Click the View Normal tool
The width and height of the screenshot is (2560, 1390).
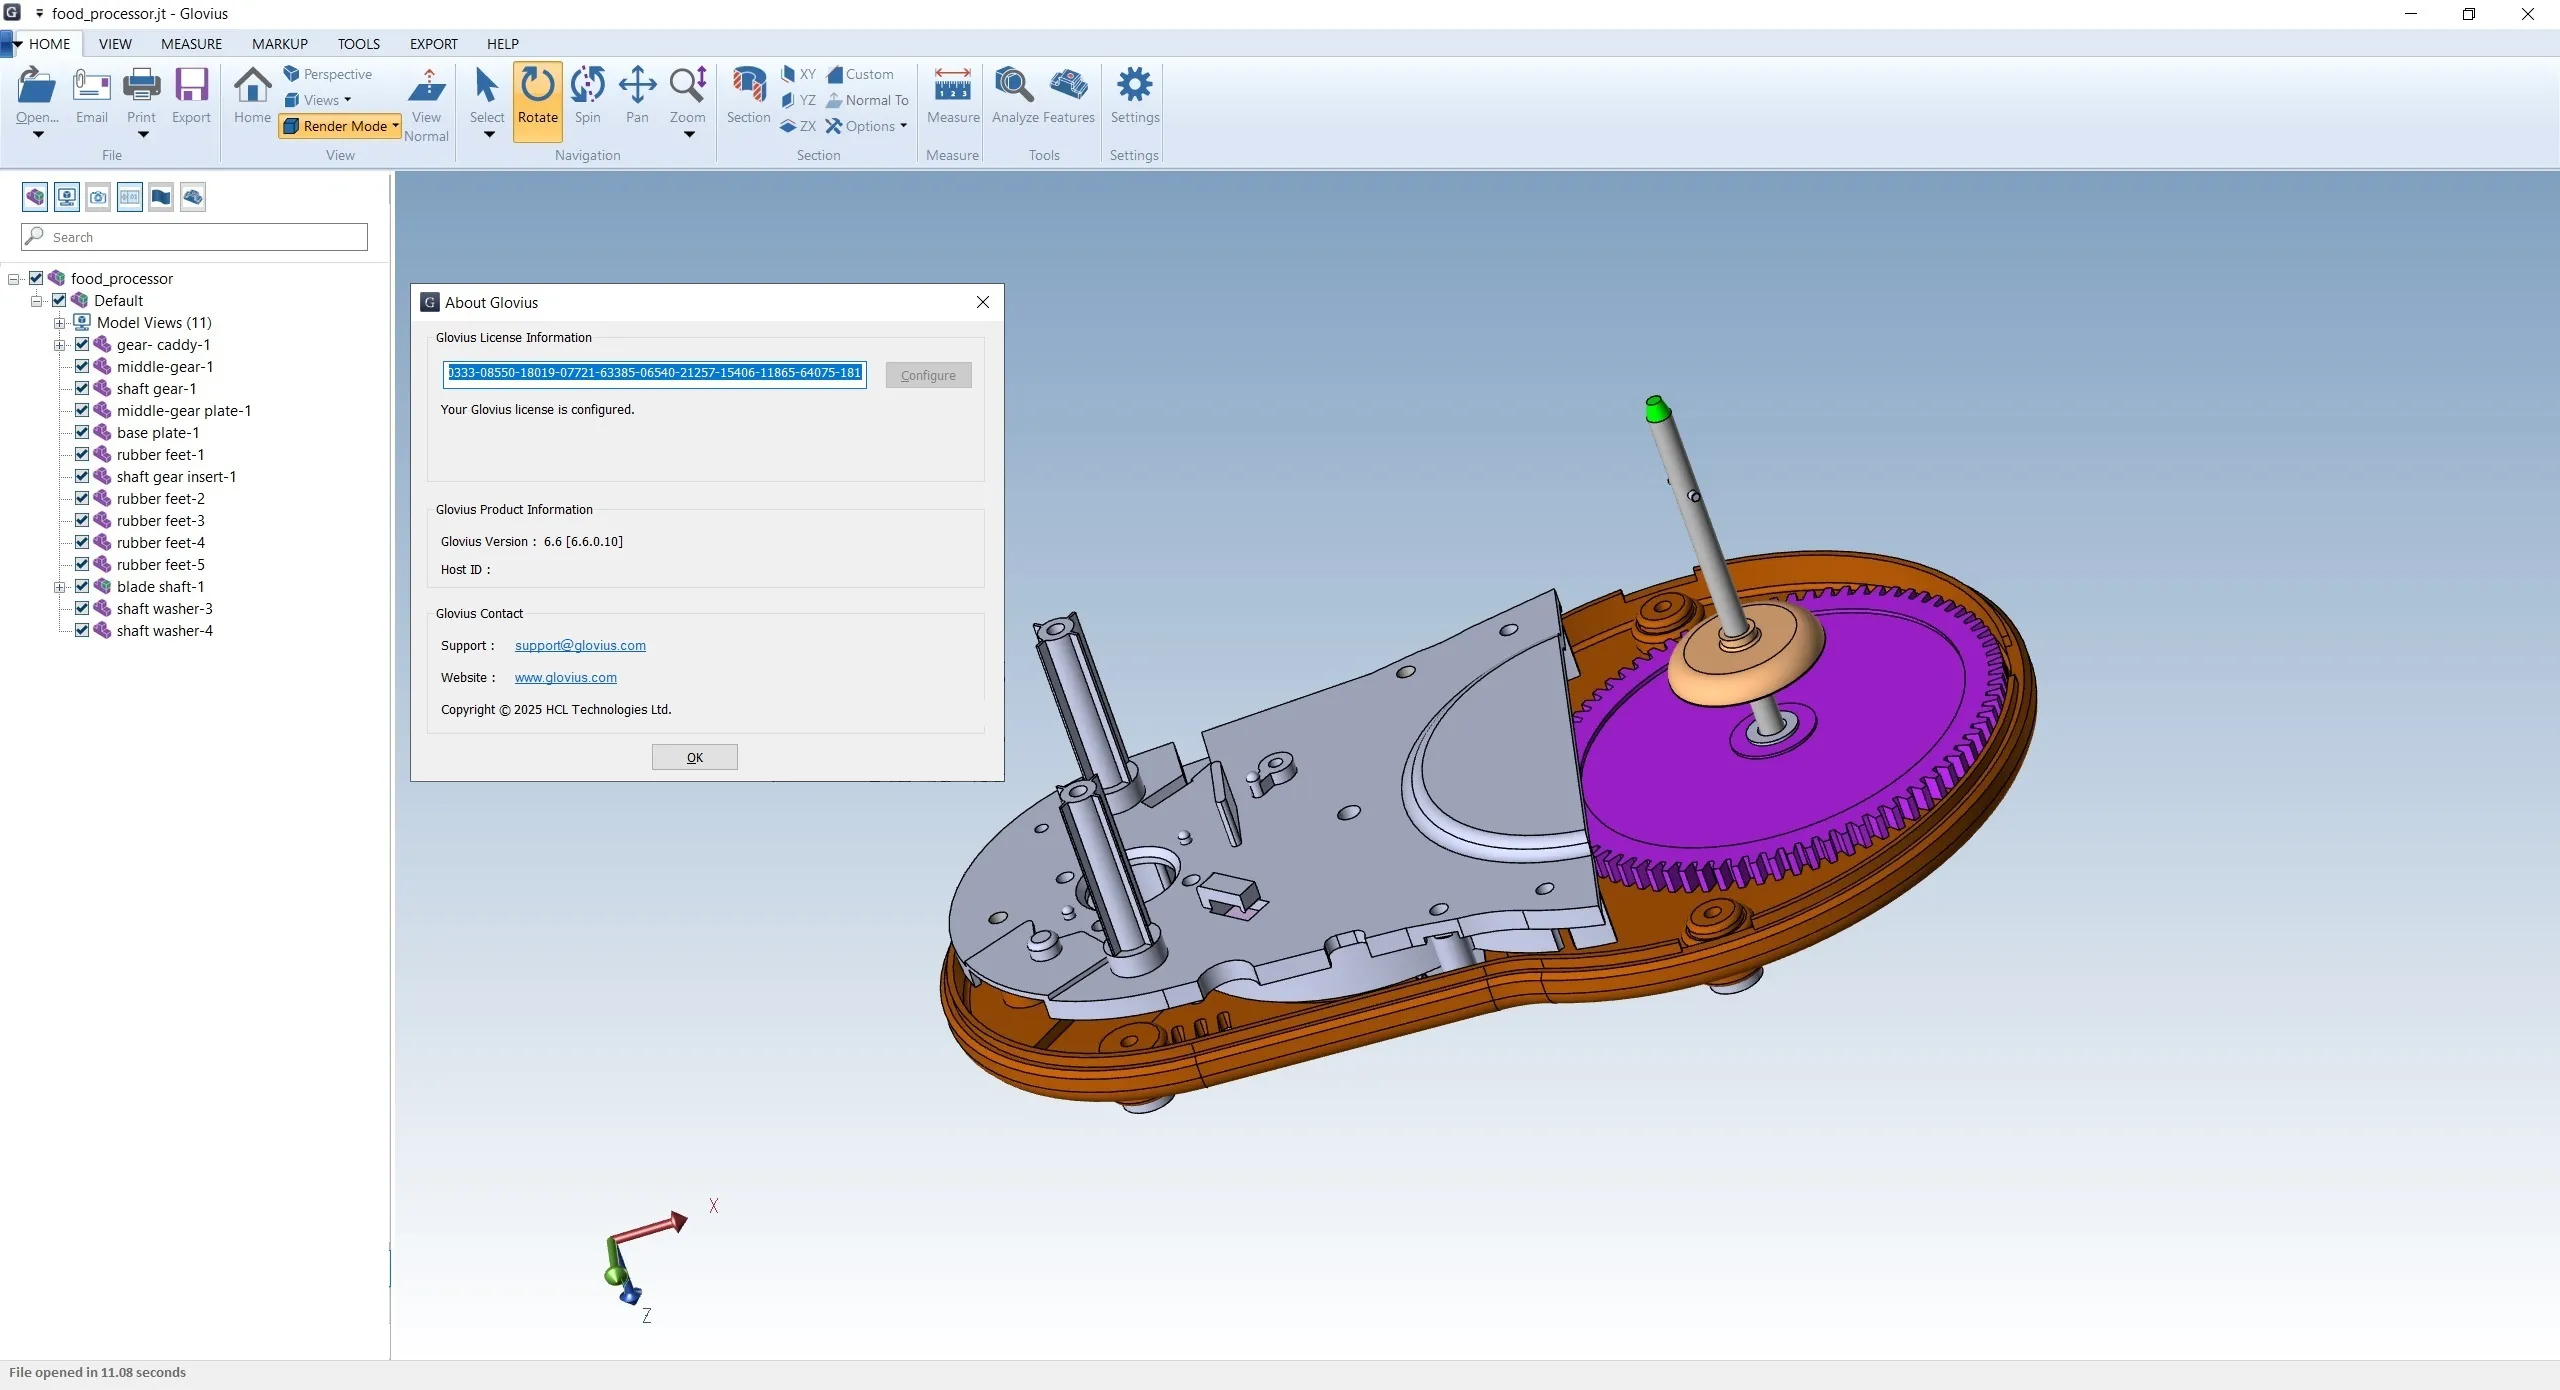426,104
